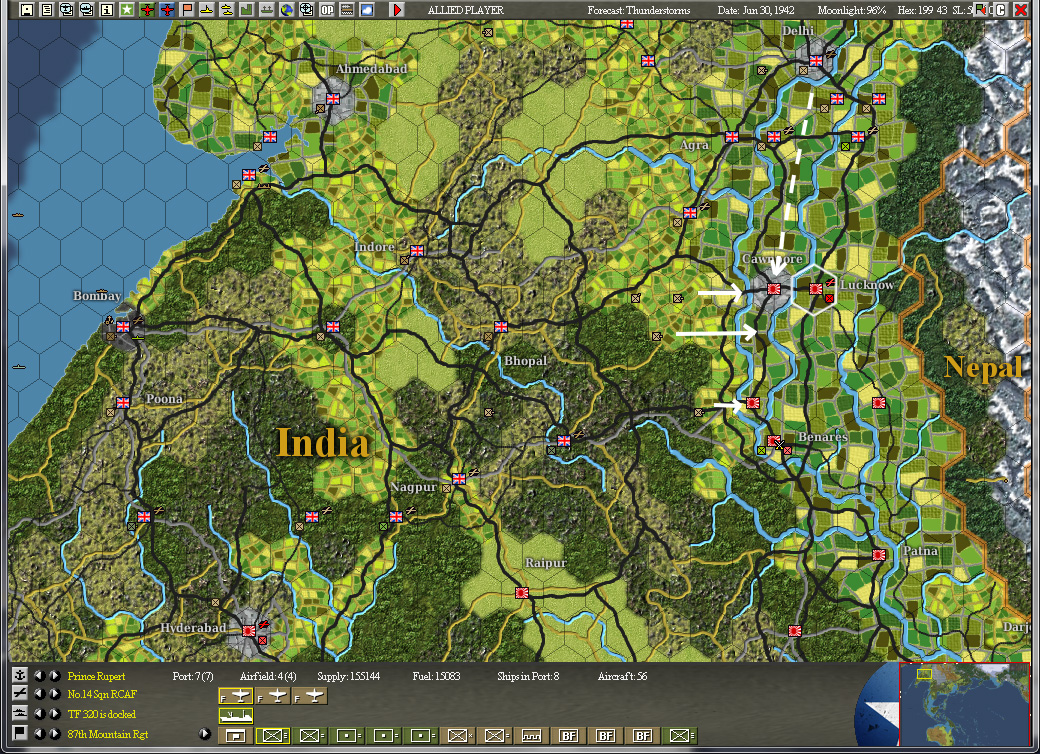Viewport: 1040px width, 754px height.
Task: Select the docked task force ship icon
Action: coord(235,716)
